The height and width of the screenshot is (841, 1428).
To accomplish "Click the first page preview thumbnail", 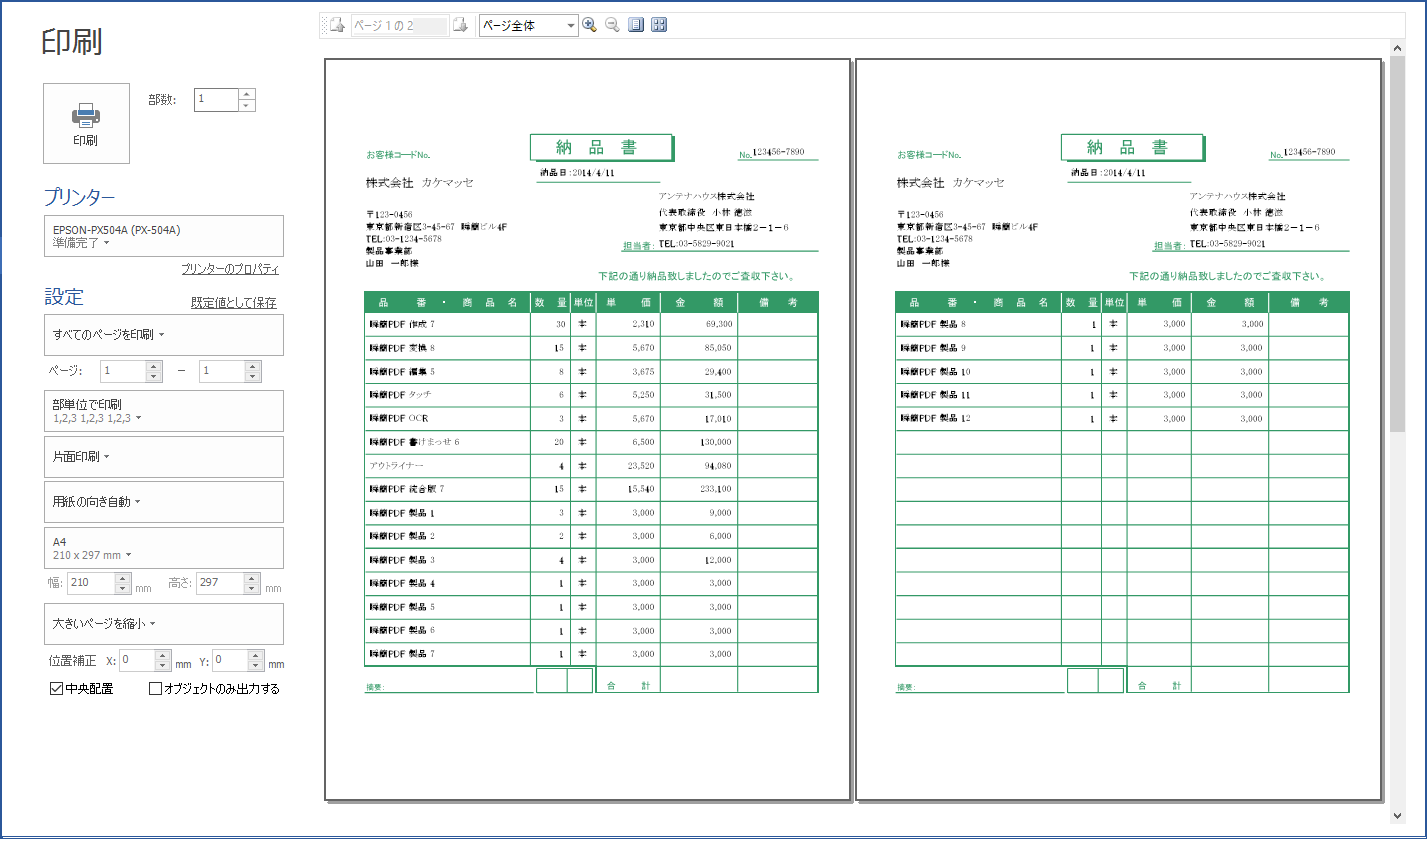I will (587, 429).
